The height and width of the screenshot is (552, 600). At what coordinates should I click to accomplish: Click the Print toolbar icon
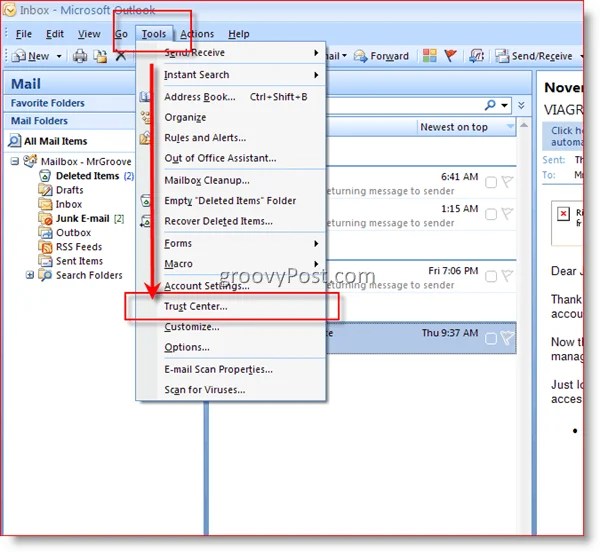click(80, 56)
